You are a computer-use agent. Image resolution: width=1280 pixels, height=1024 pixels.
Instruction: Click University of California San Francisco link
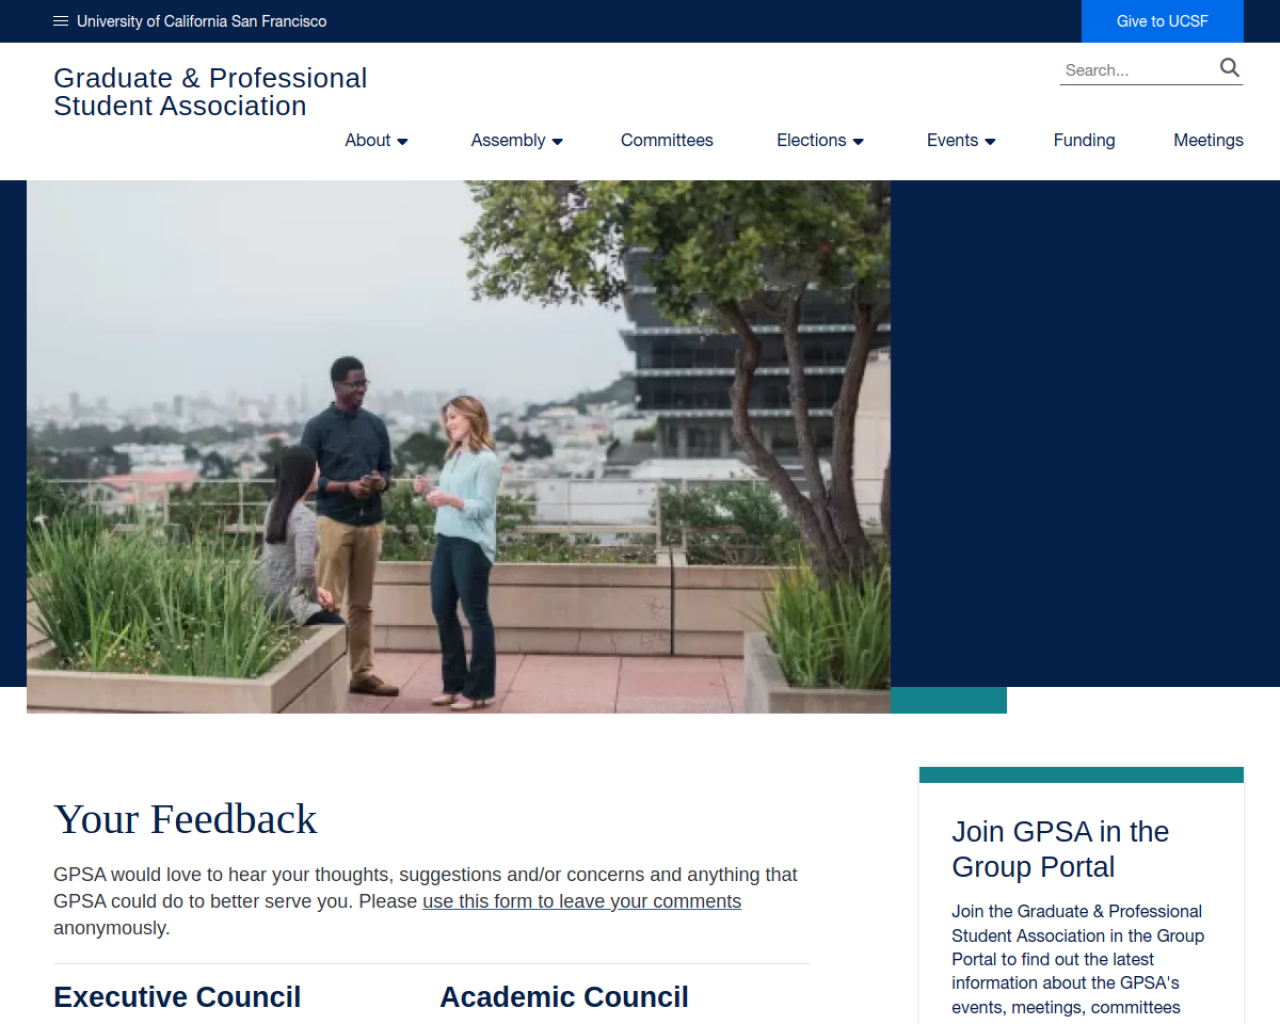[x=202, y=21]
